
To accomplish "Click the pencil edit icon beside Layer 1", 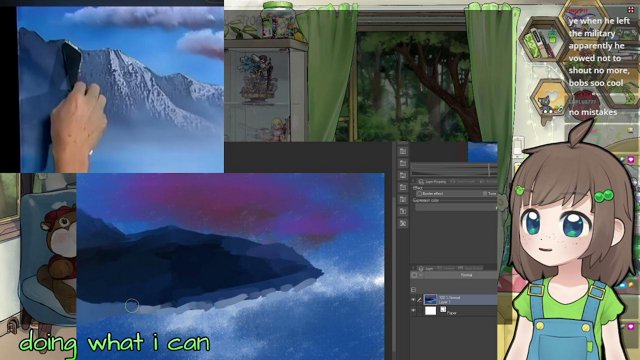I will (x=419, y=300).
